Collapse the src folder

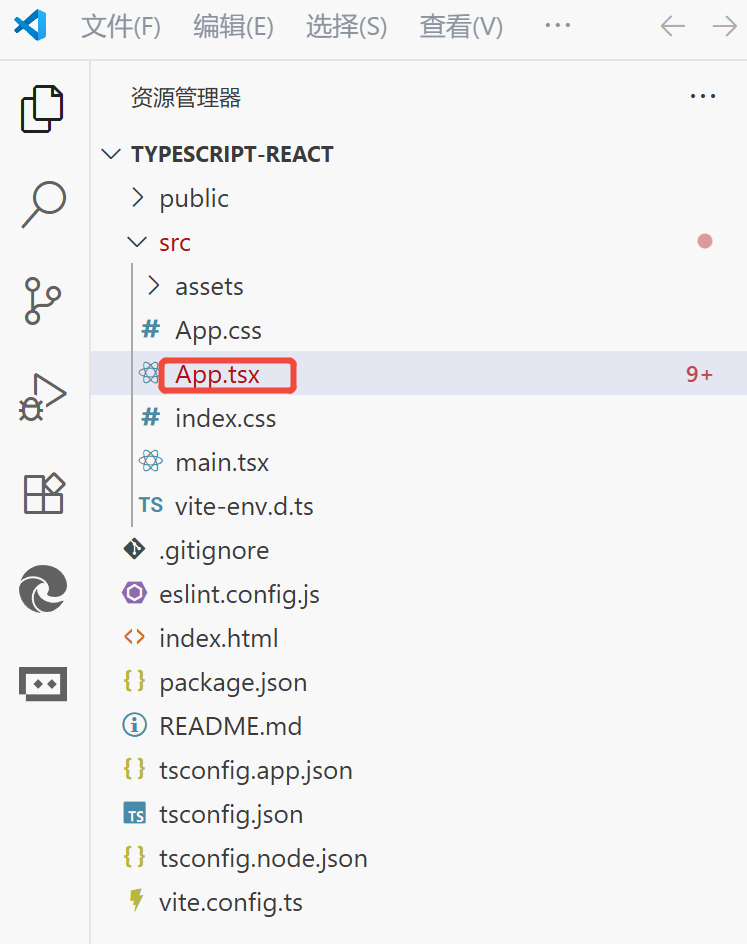(174, 242)
